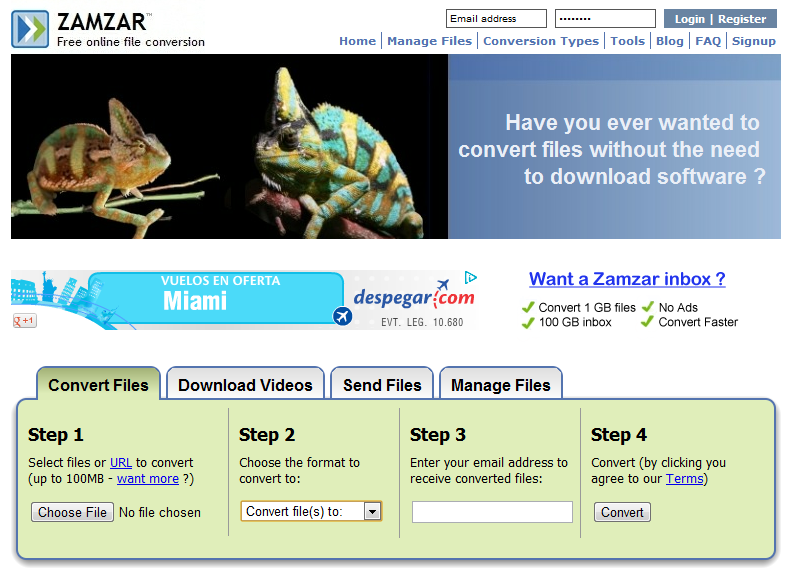Click the 'Convert 1 GB files' feature text
The height and width of the screenshot is (568, 790).
(587, 307)
